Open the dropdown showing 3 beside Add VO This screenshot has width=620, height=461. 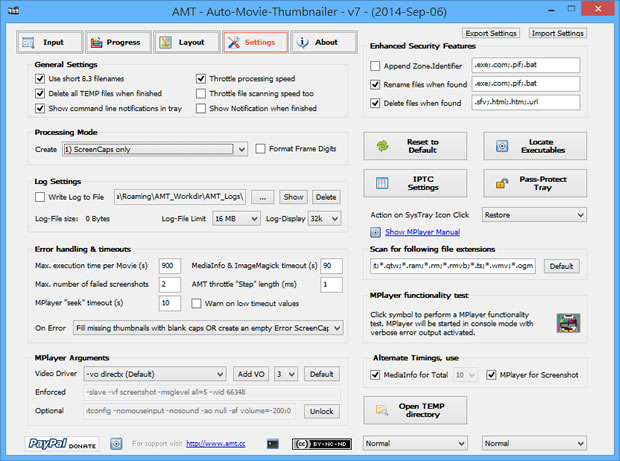pos(286,374)
